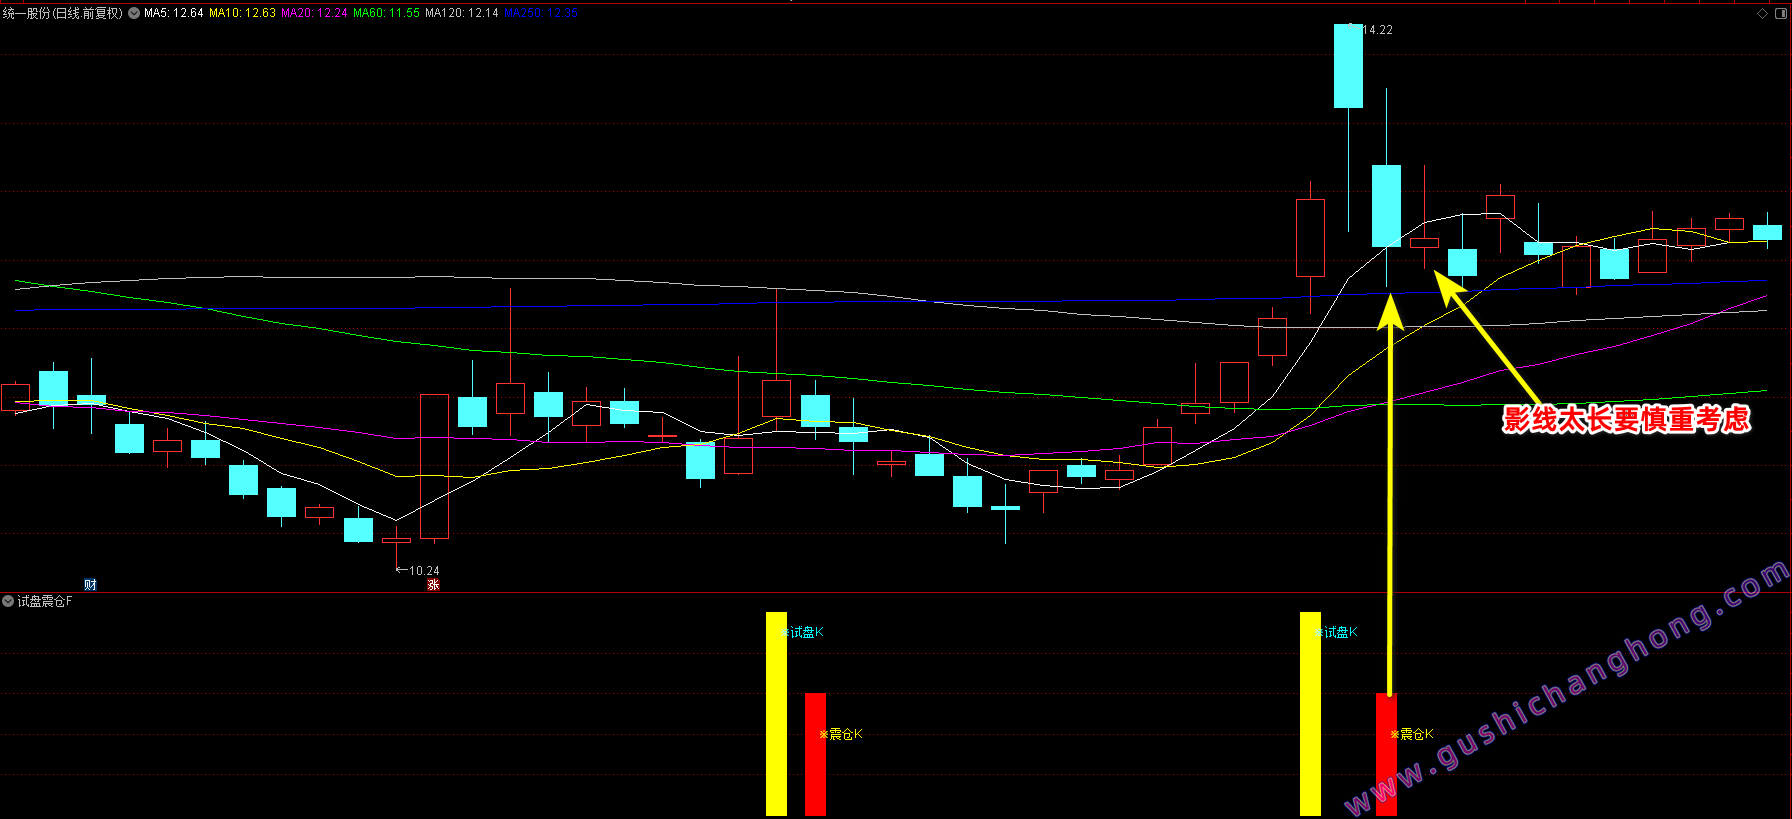The image size is (1792, 819).
Task: Click the blue 财 marker icon
Action: [90, 584]
